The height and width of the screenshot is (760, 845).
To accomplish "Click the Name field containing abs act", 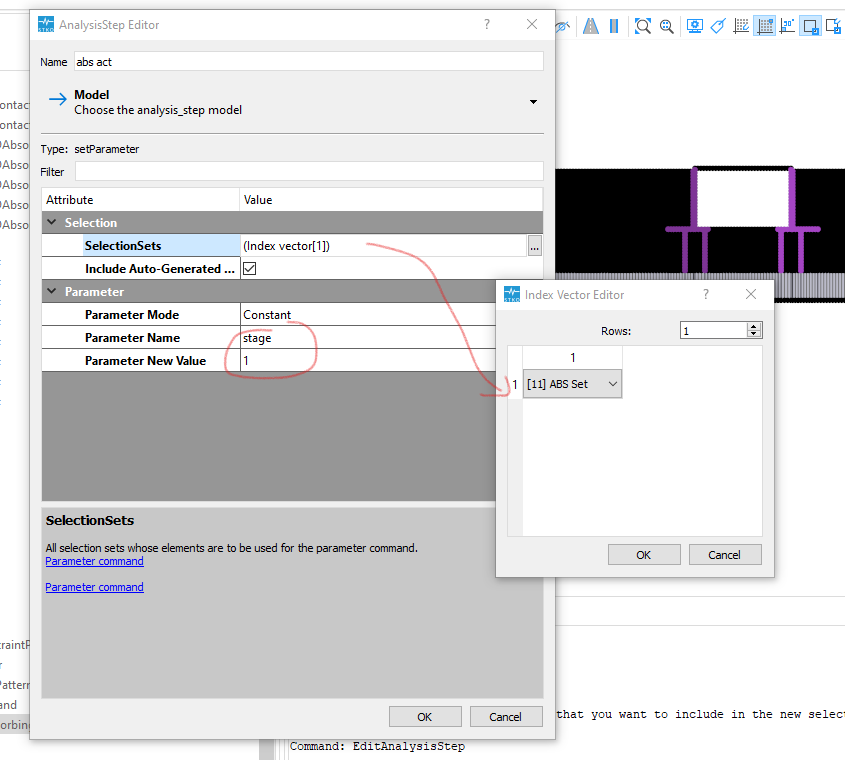I will 308,61.
